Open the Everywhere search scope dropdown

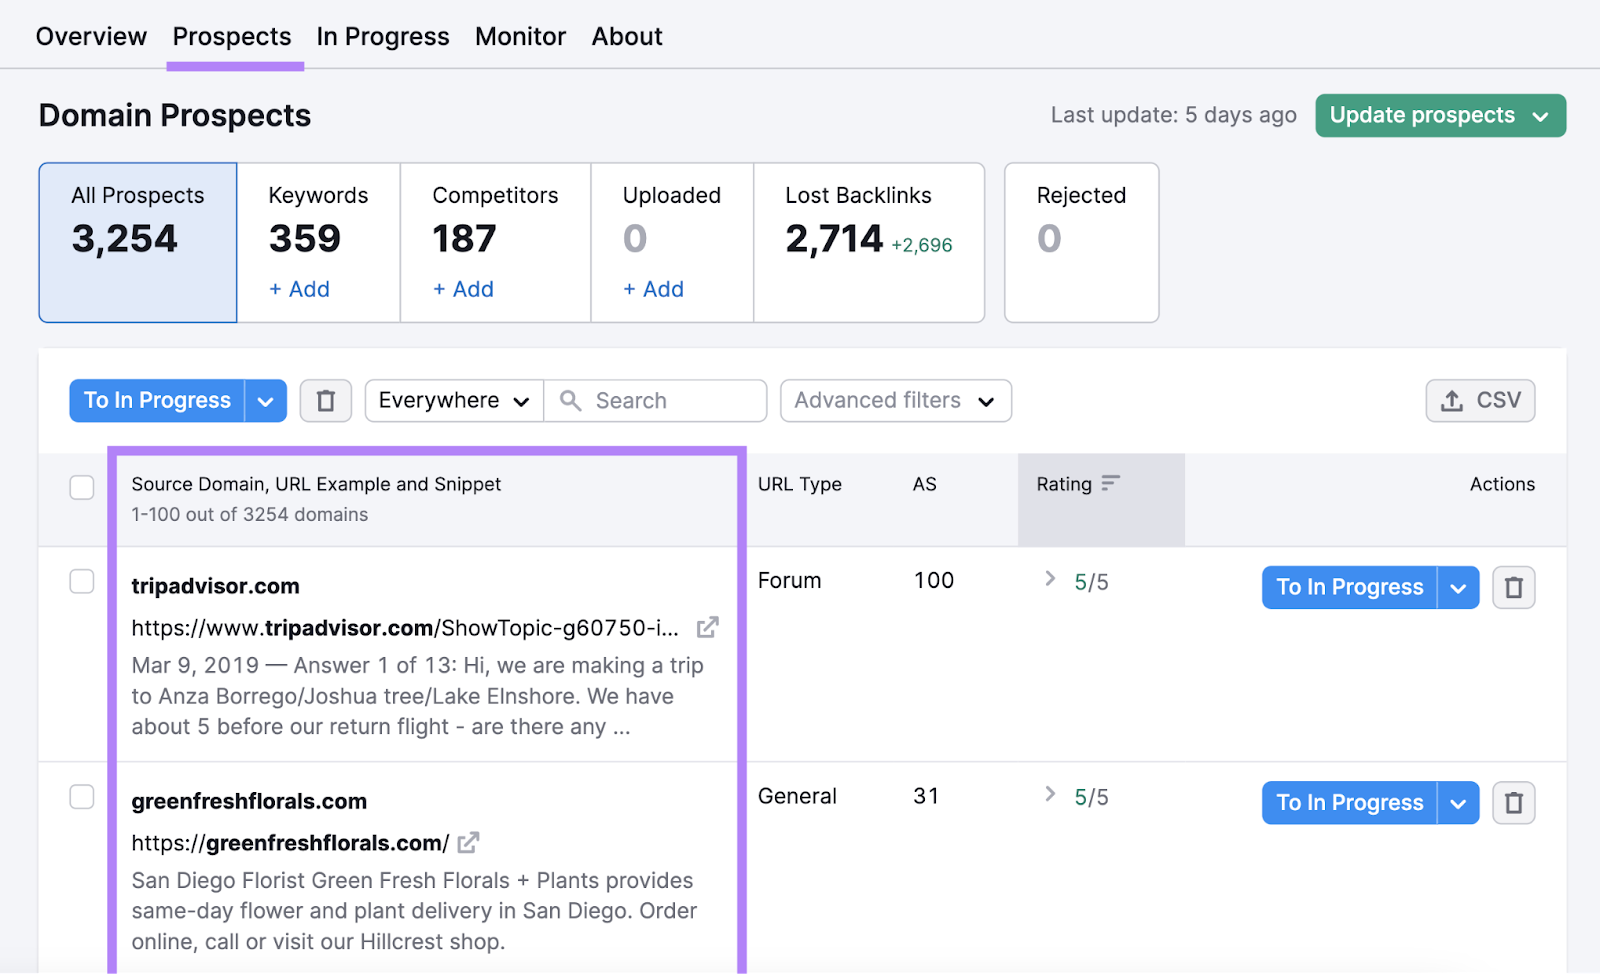454,401
